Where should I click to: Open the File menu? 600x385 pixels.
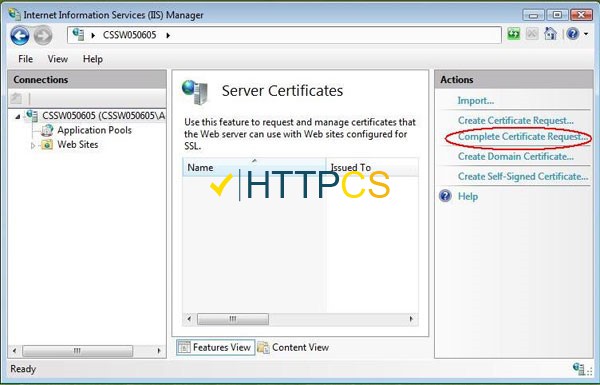point(26,59)
